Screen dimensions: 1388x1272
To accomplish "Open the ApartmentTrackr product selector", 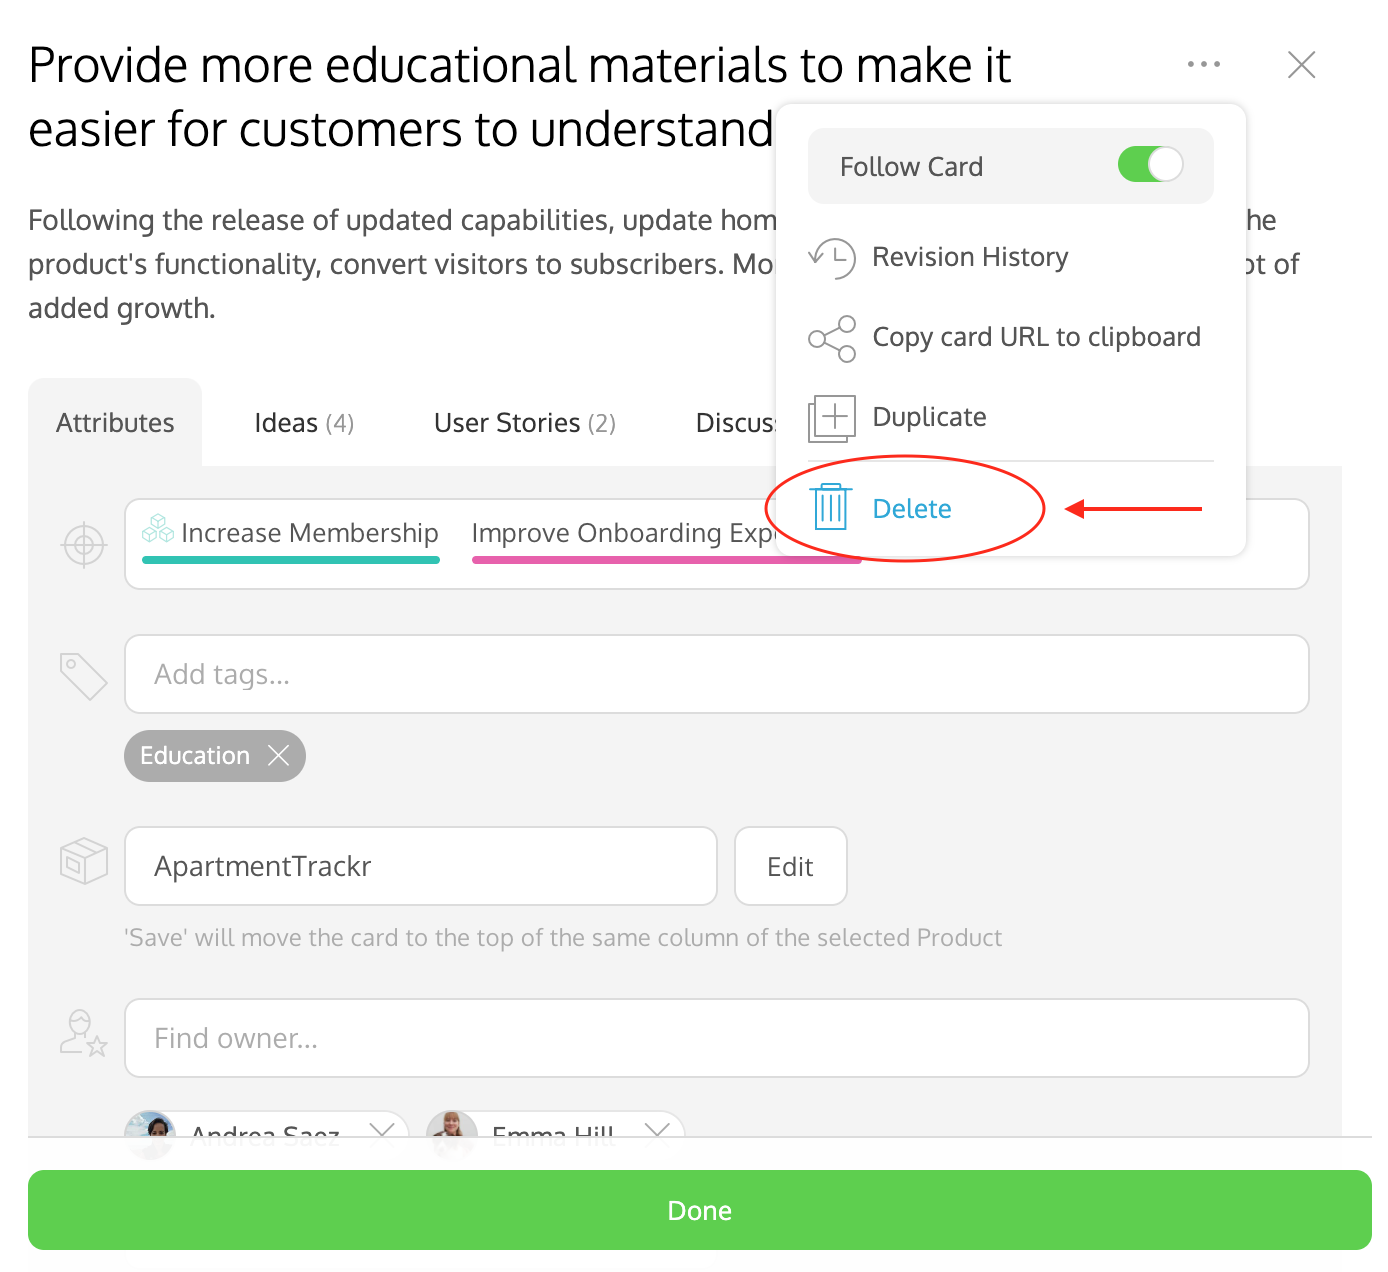I will coord(421,866).
